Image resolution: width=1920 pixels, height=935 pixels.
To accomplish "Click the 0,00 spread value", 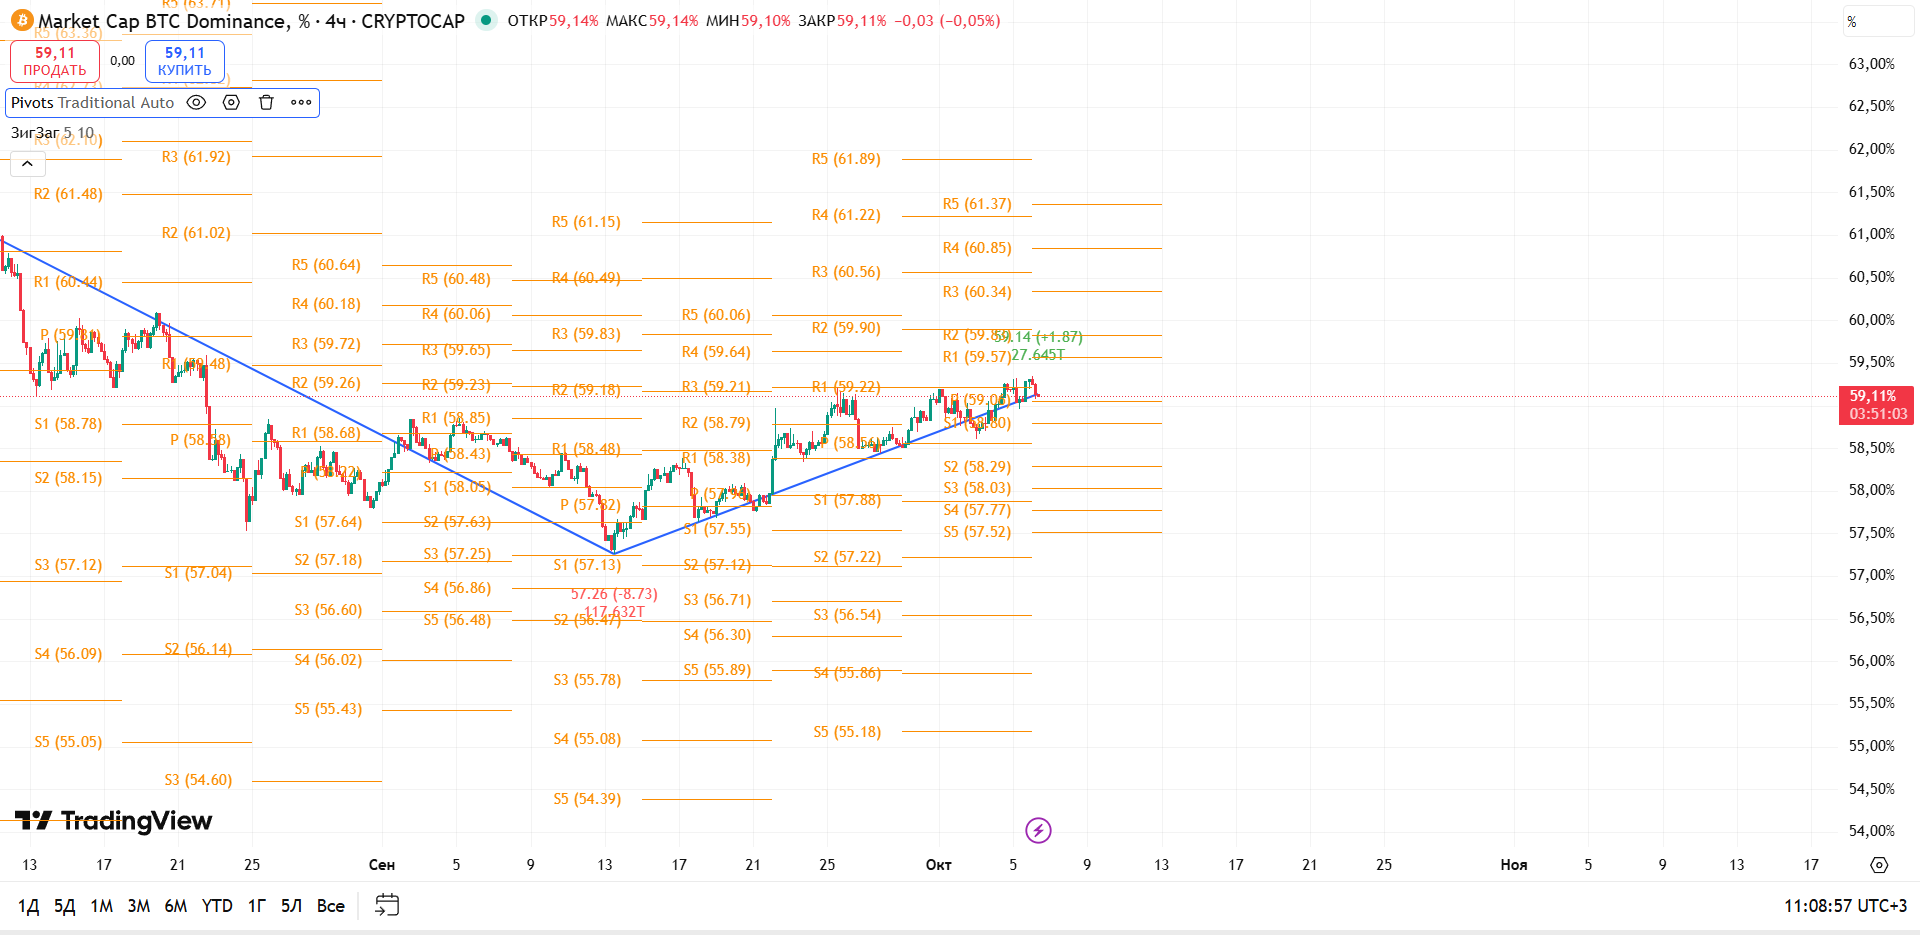I will pyautogui.click(x=122, y=61).
